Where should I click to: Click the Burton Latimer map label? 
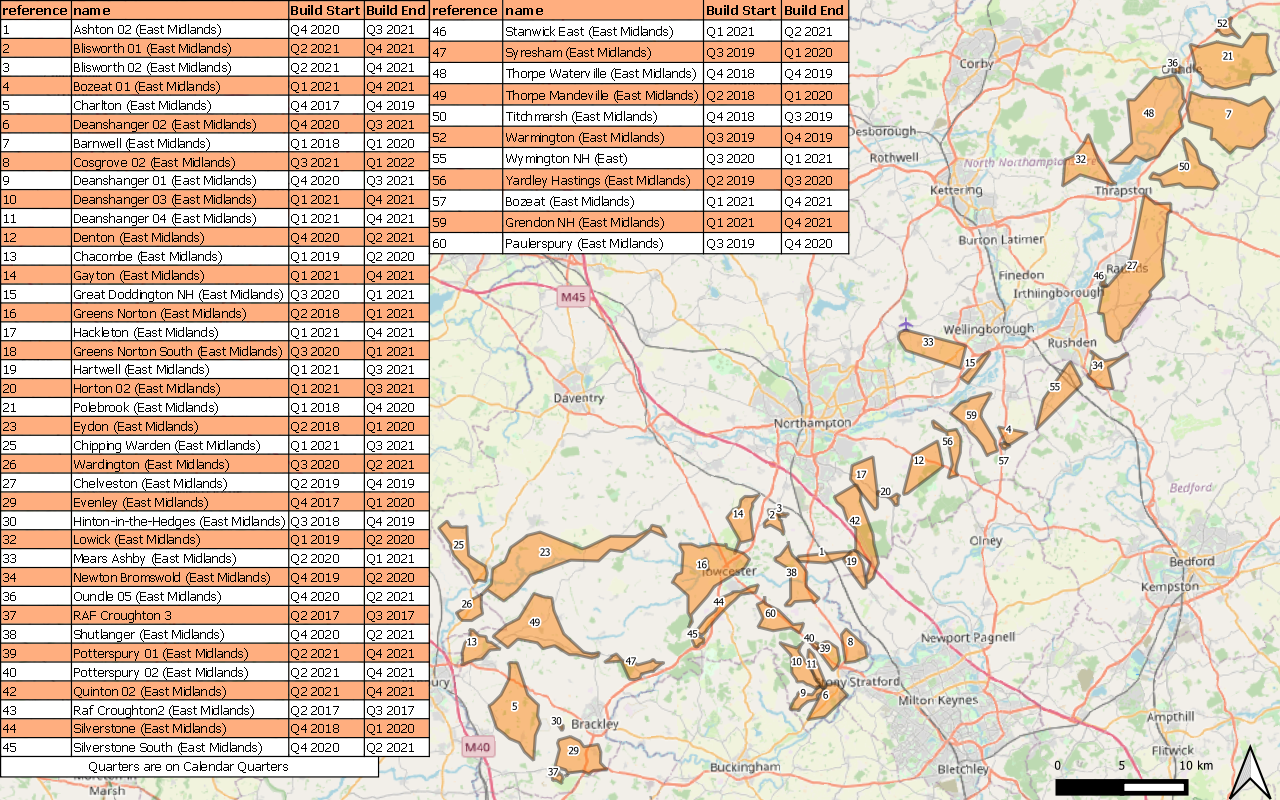(1001, 240)
